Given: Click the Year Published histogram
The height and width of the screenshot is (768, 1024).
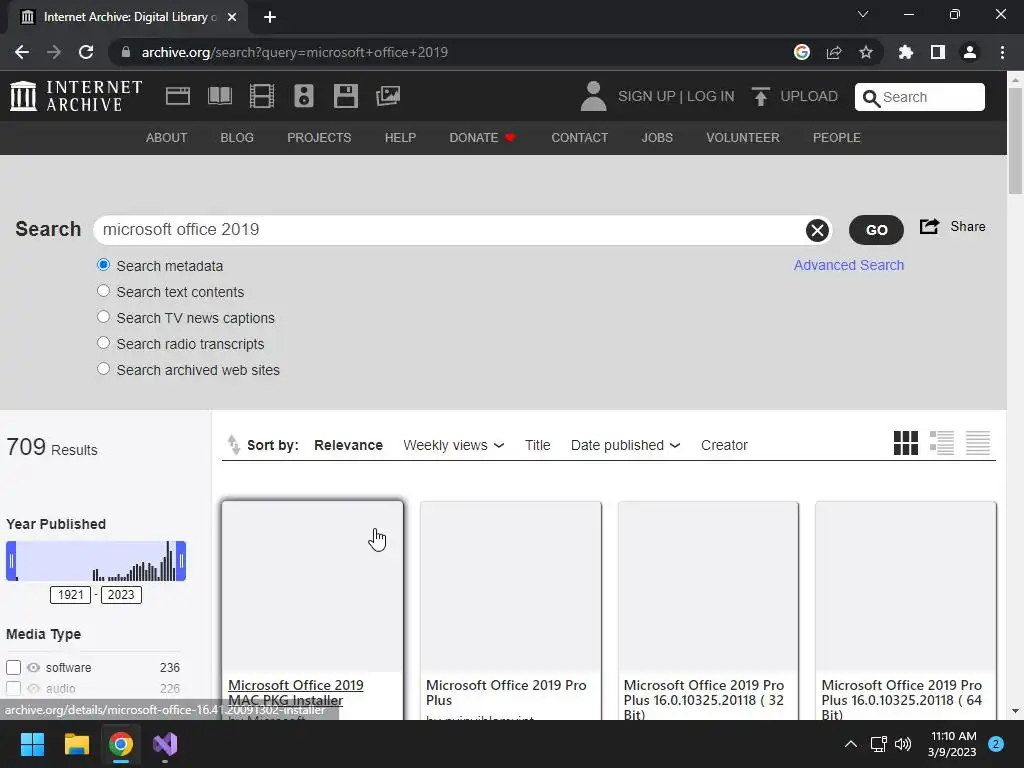Looking at the screenshot, I should (96, 561).
